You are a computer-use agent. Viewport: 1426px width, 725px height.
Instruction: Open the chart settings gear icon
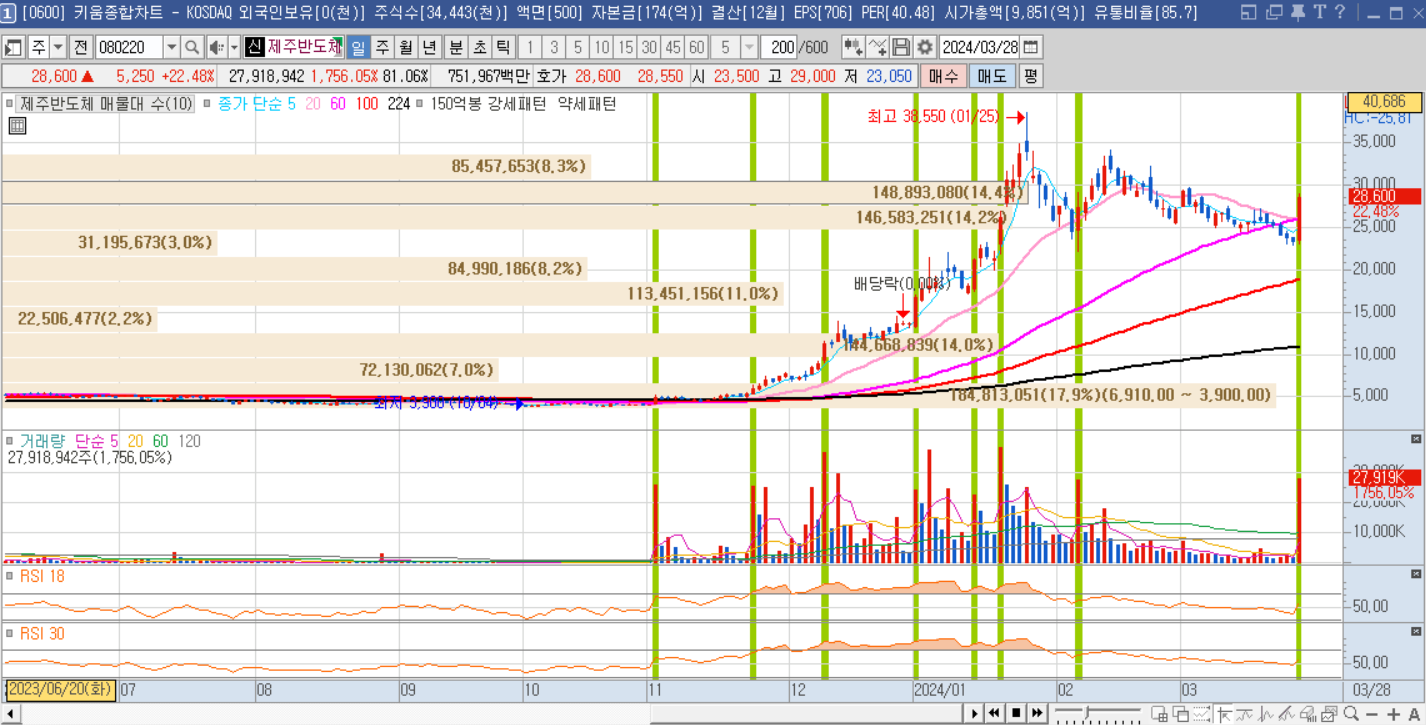point(925,47)
